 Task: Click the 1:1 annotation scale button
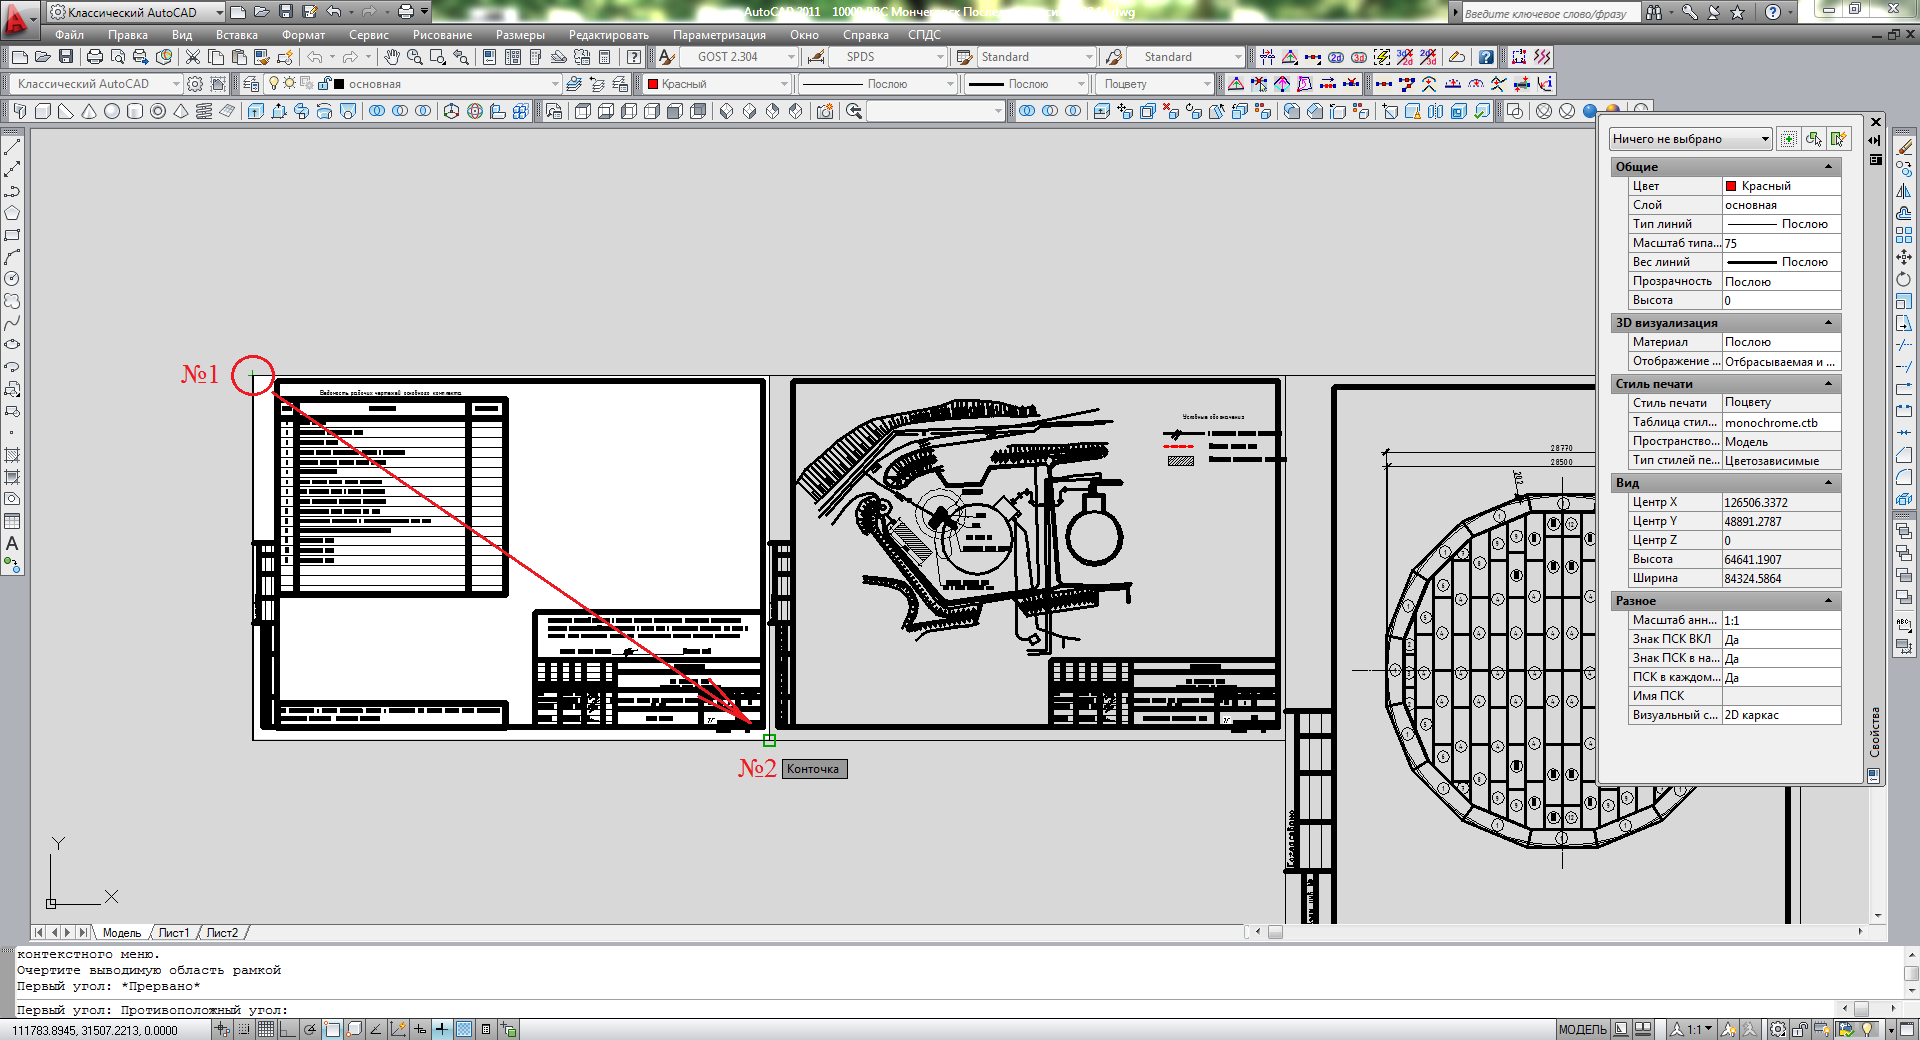tap(1694, 1029)
